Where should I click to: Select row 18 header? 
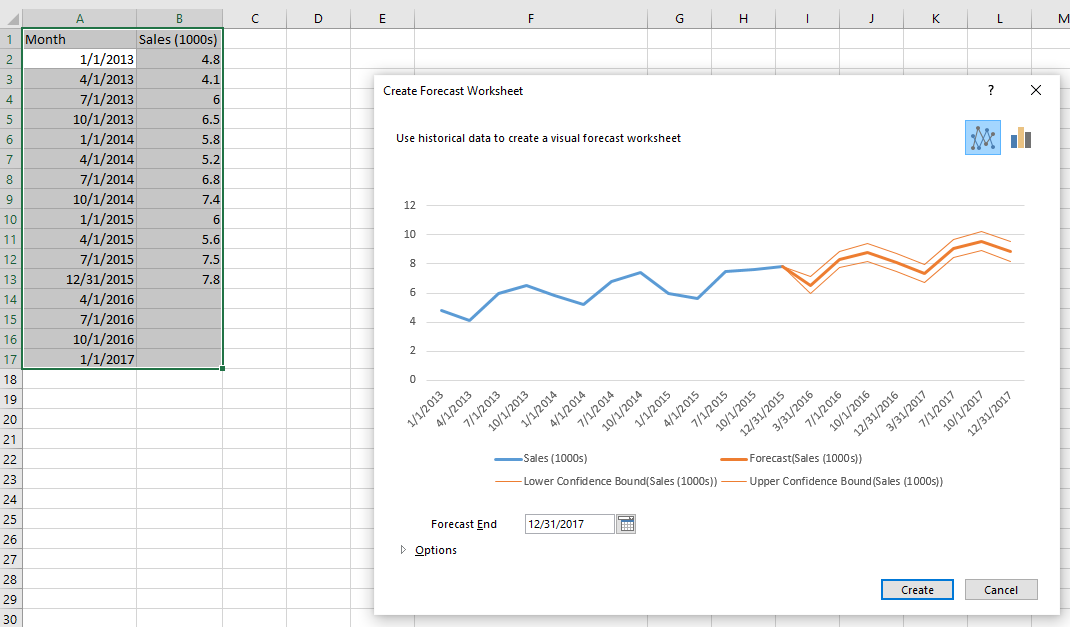point(10,379)
